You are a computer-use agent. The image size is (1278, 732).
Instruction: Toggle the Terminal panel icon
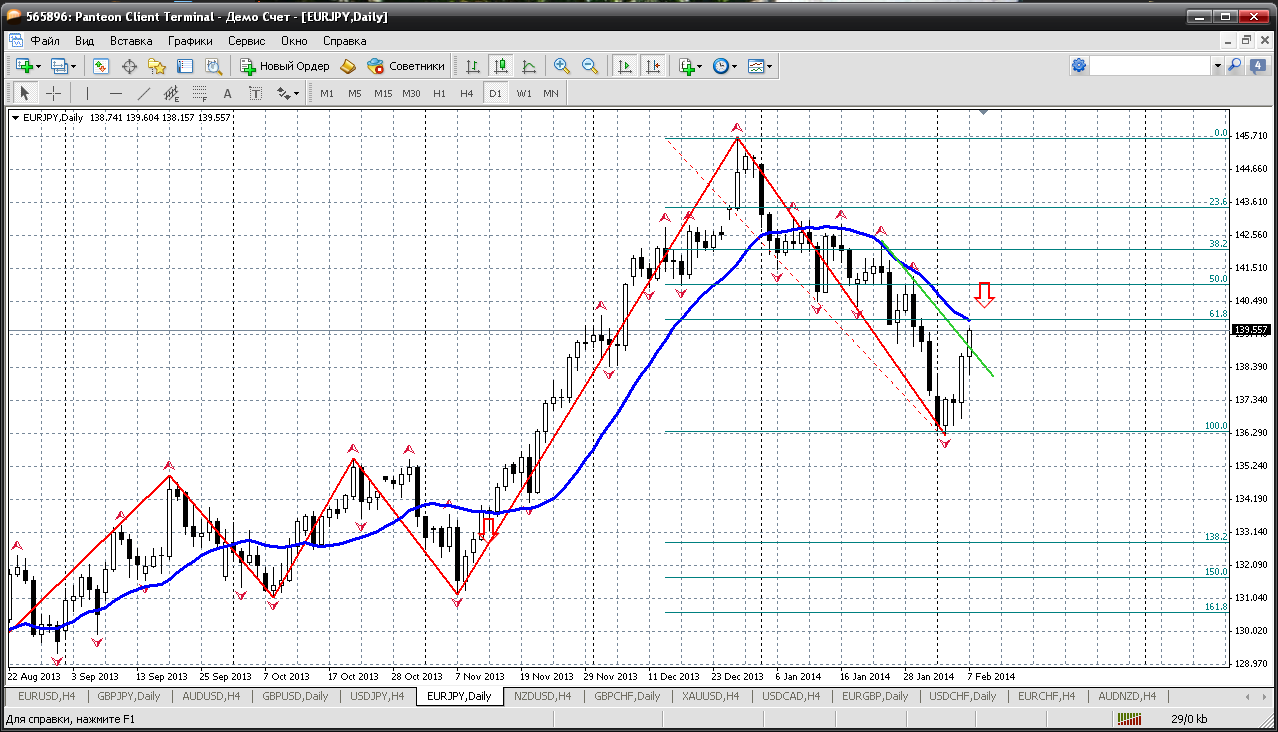185,66
